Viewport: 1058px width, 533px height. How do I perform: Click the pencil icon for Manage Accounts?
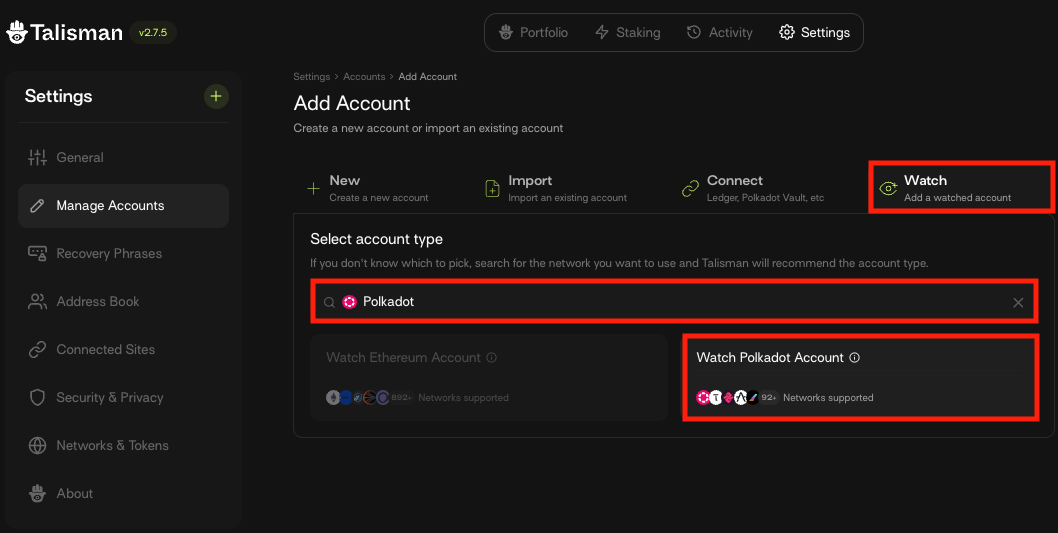click(x=37, y=206)
